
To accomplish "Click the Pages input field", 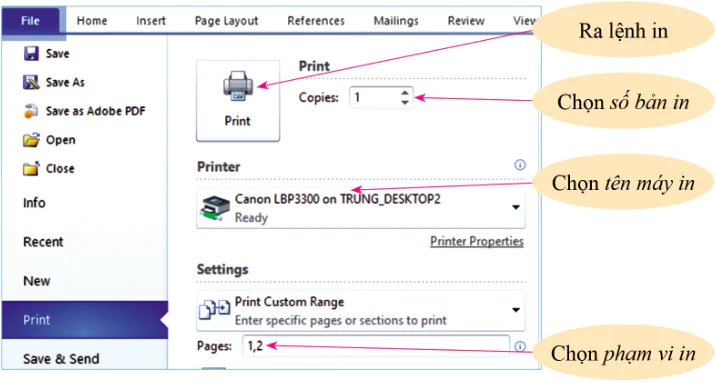I will pos(376,346).
